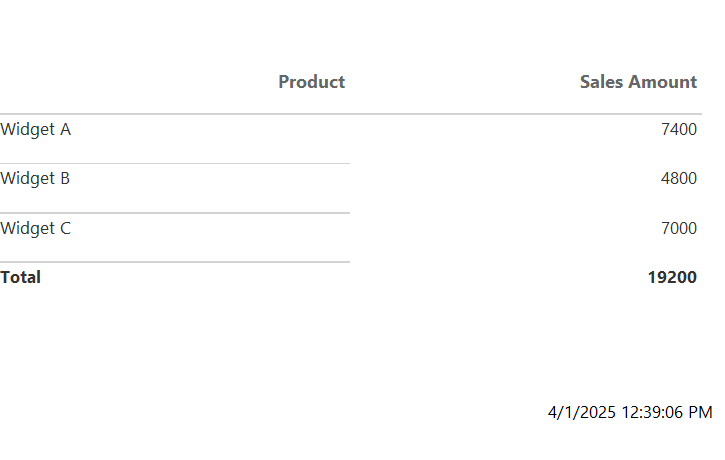Image resolution: width=725 pixels, height=460 pixels.
Task: Click the Sales Amount column header
Action: [x=638, y=82]
